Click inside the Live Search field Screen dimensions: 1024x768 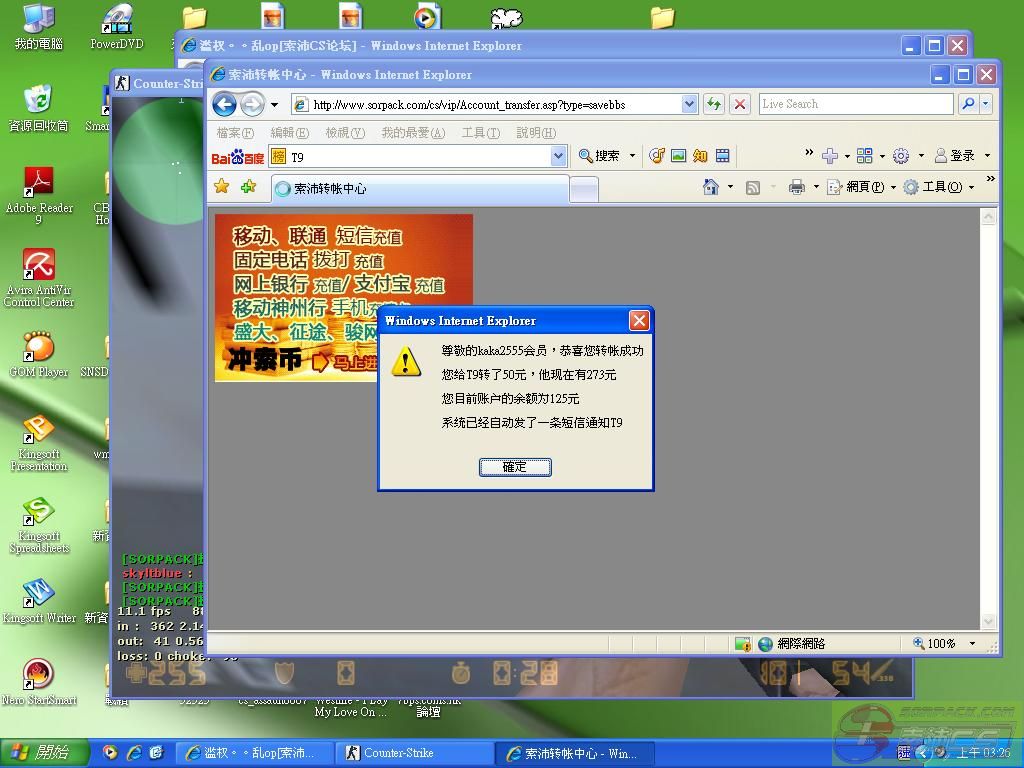[855, 104]
